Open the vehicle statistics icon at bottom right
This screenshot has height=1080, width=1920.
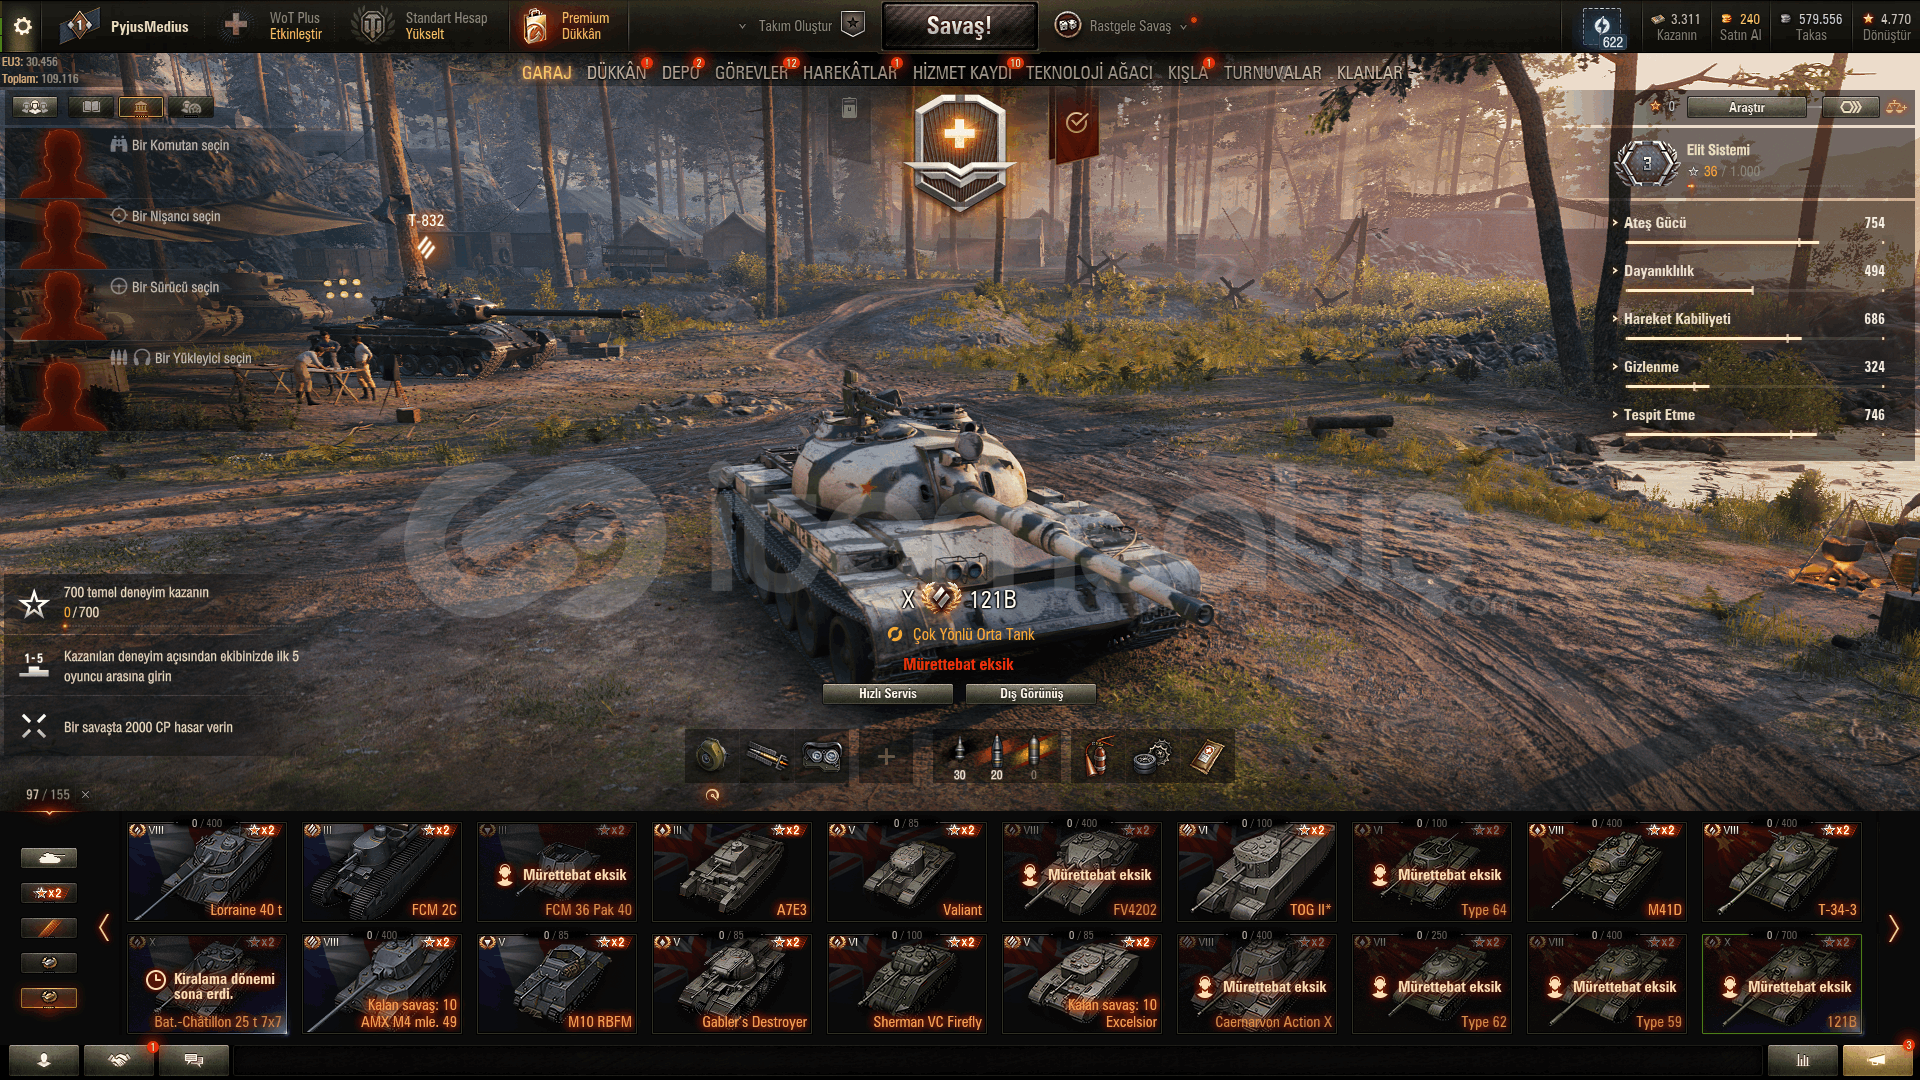[1802, 1060]
